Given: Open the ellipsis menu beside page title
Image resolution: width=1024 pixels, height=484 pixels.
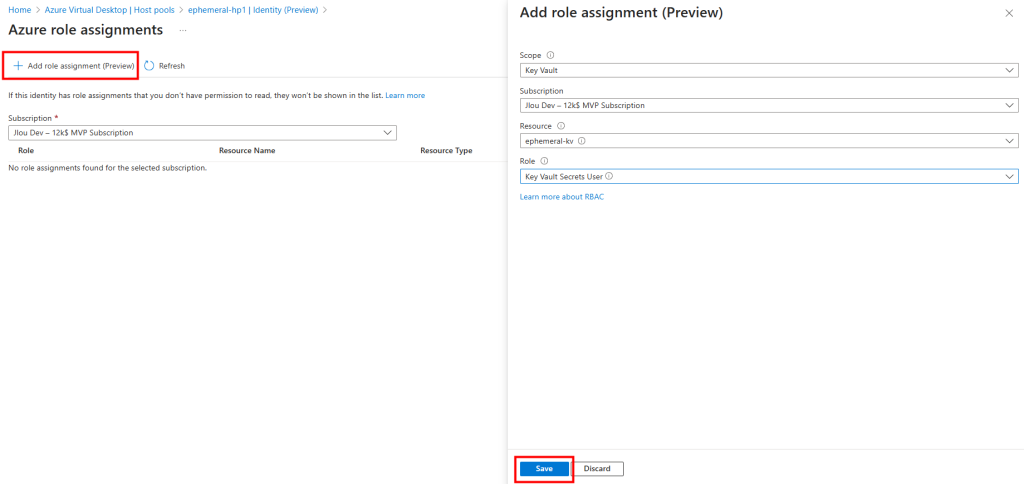Looking at the screenshot, I should 183,31.
